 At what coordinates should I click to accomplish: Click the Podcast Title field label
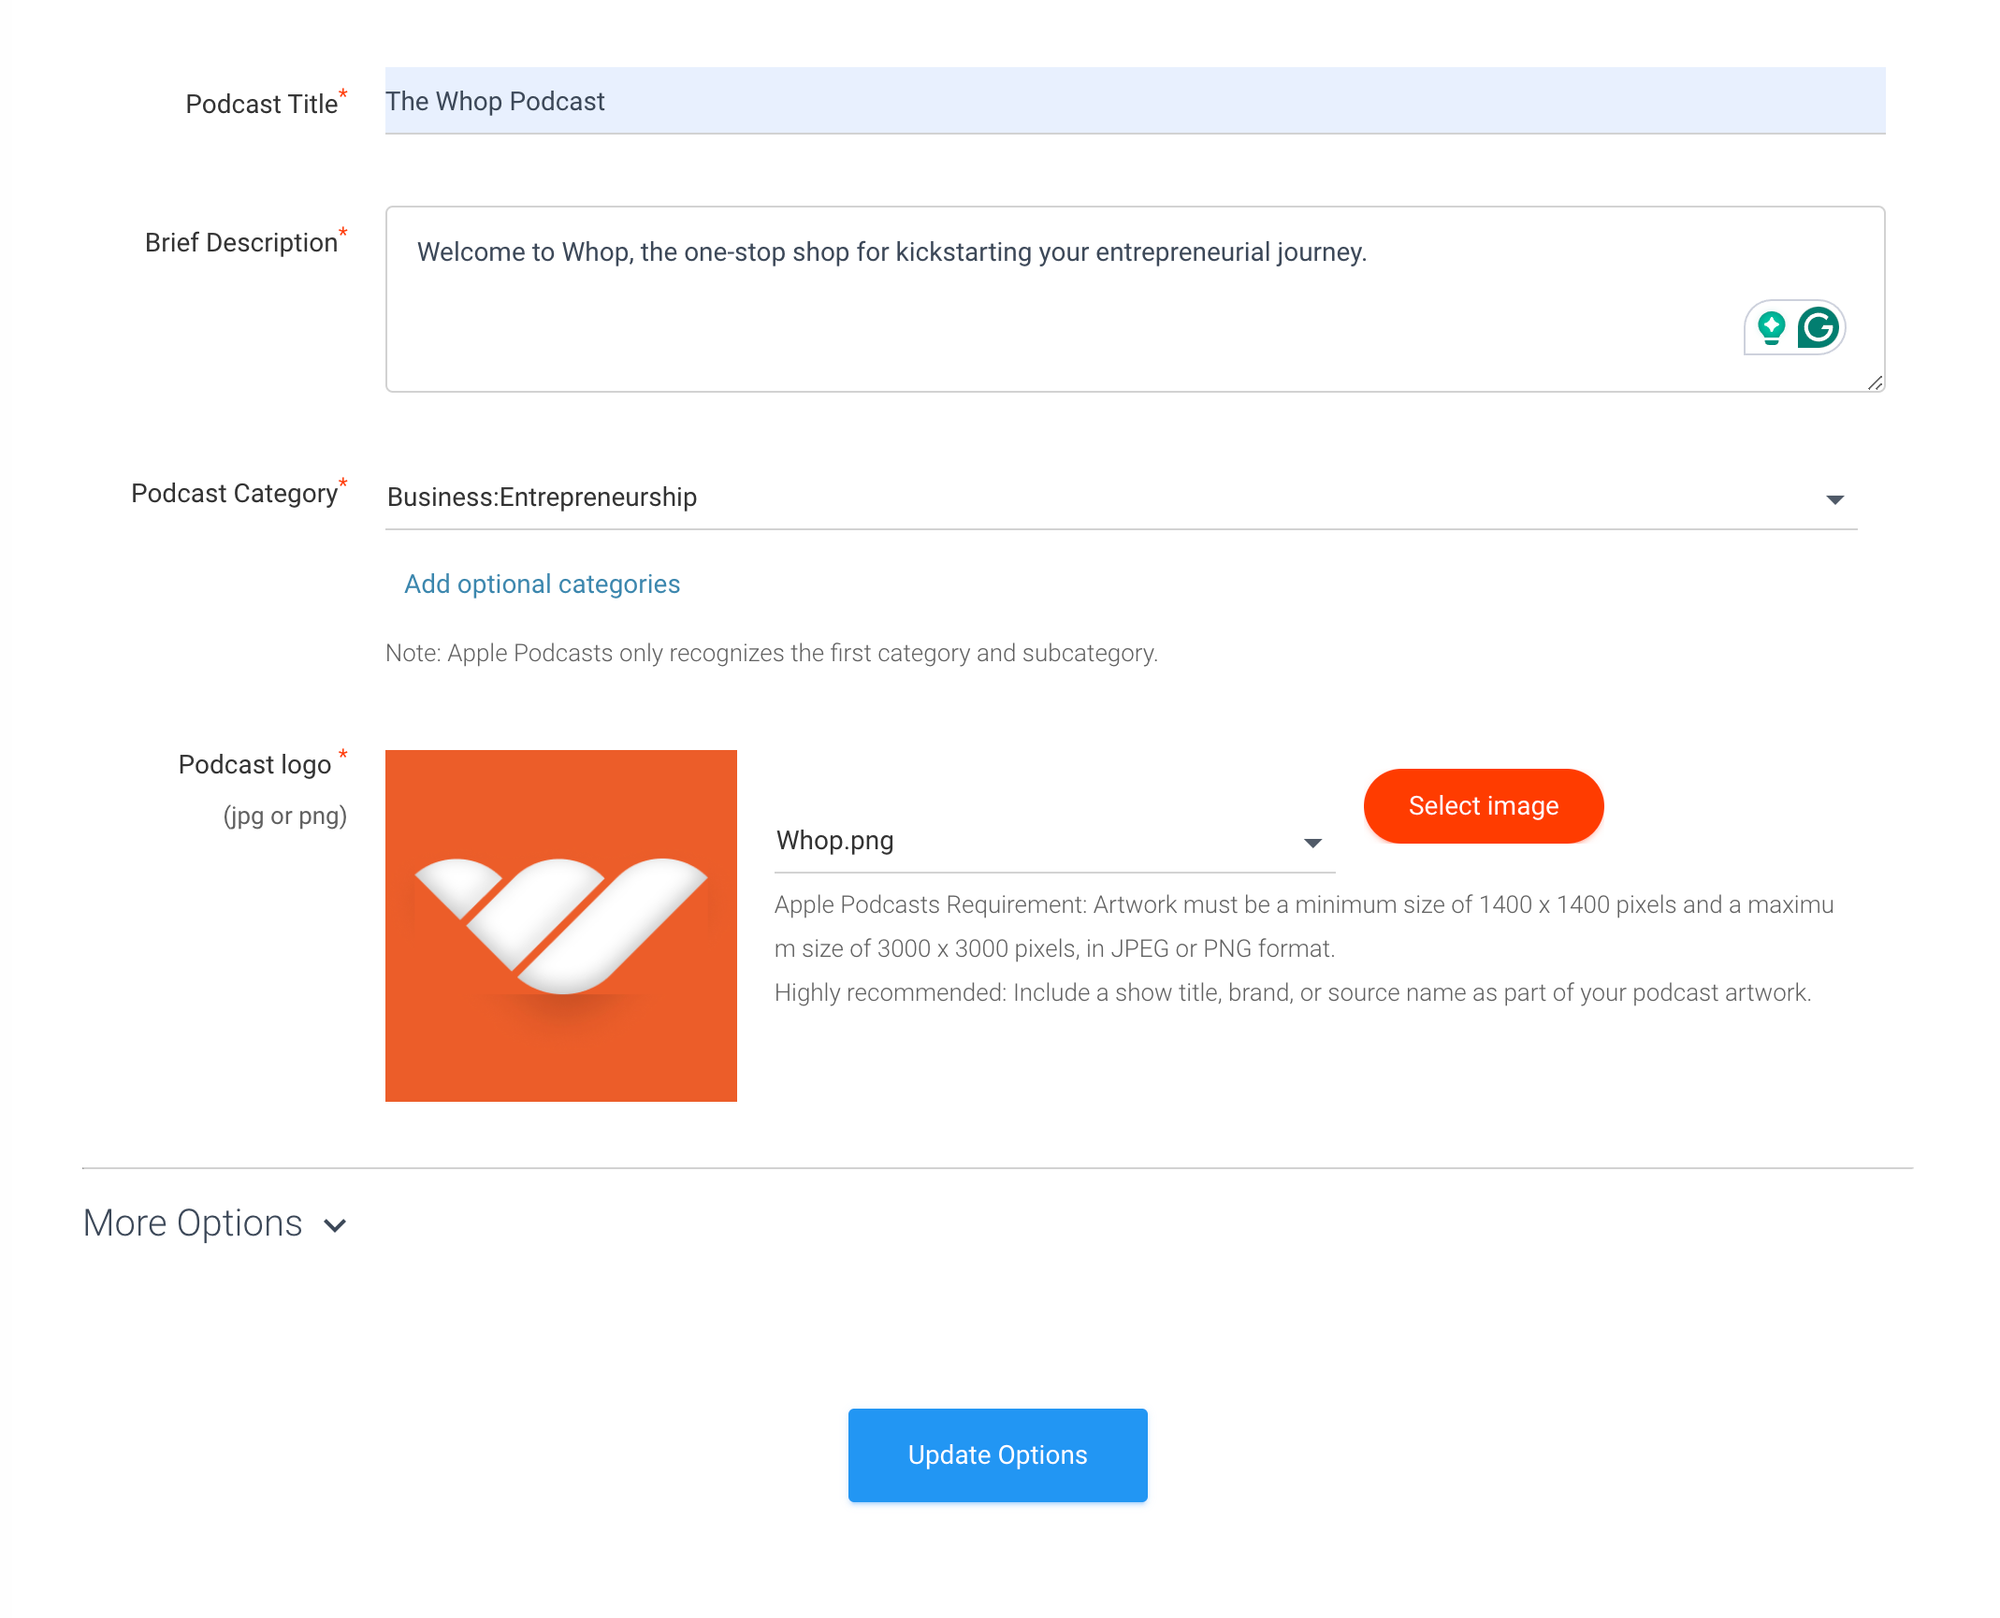[x=261, y=104]
